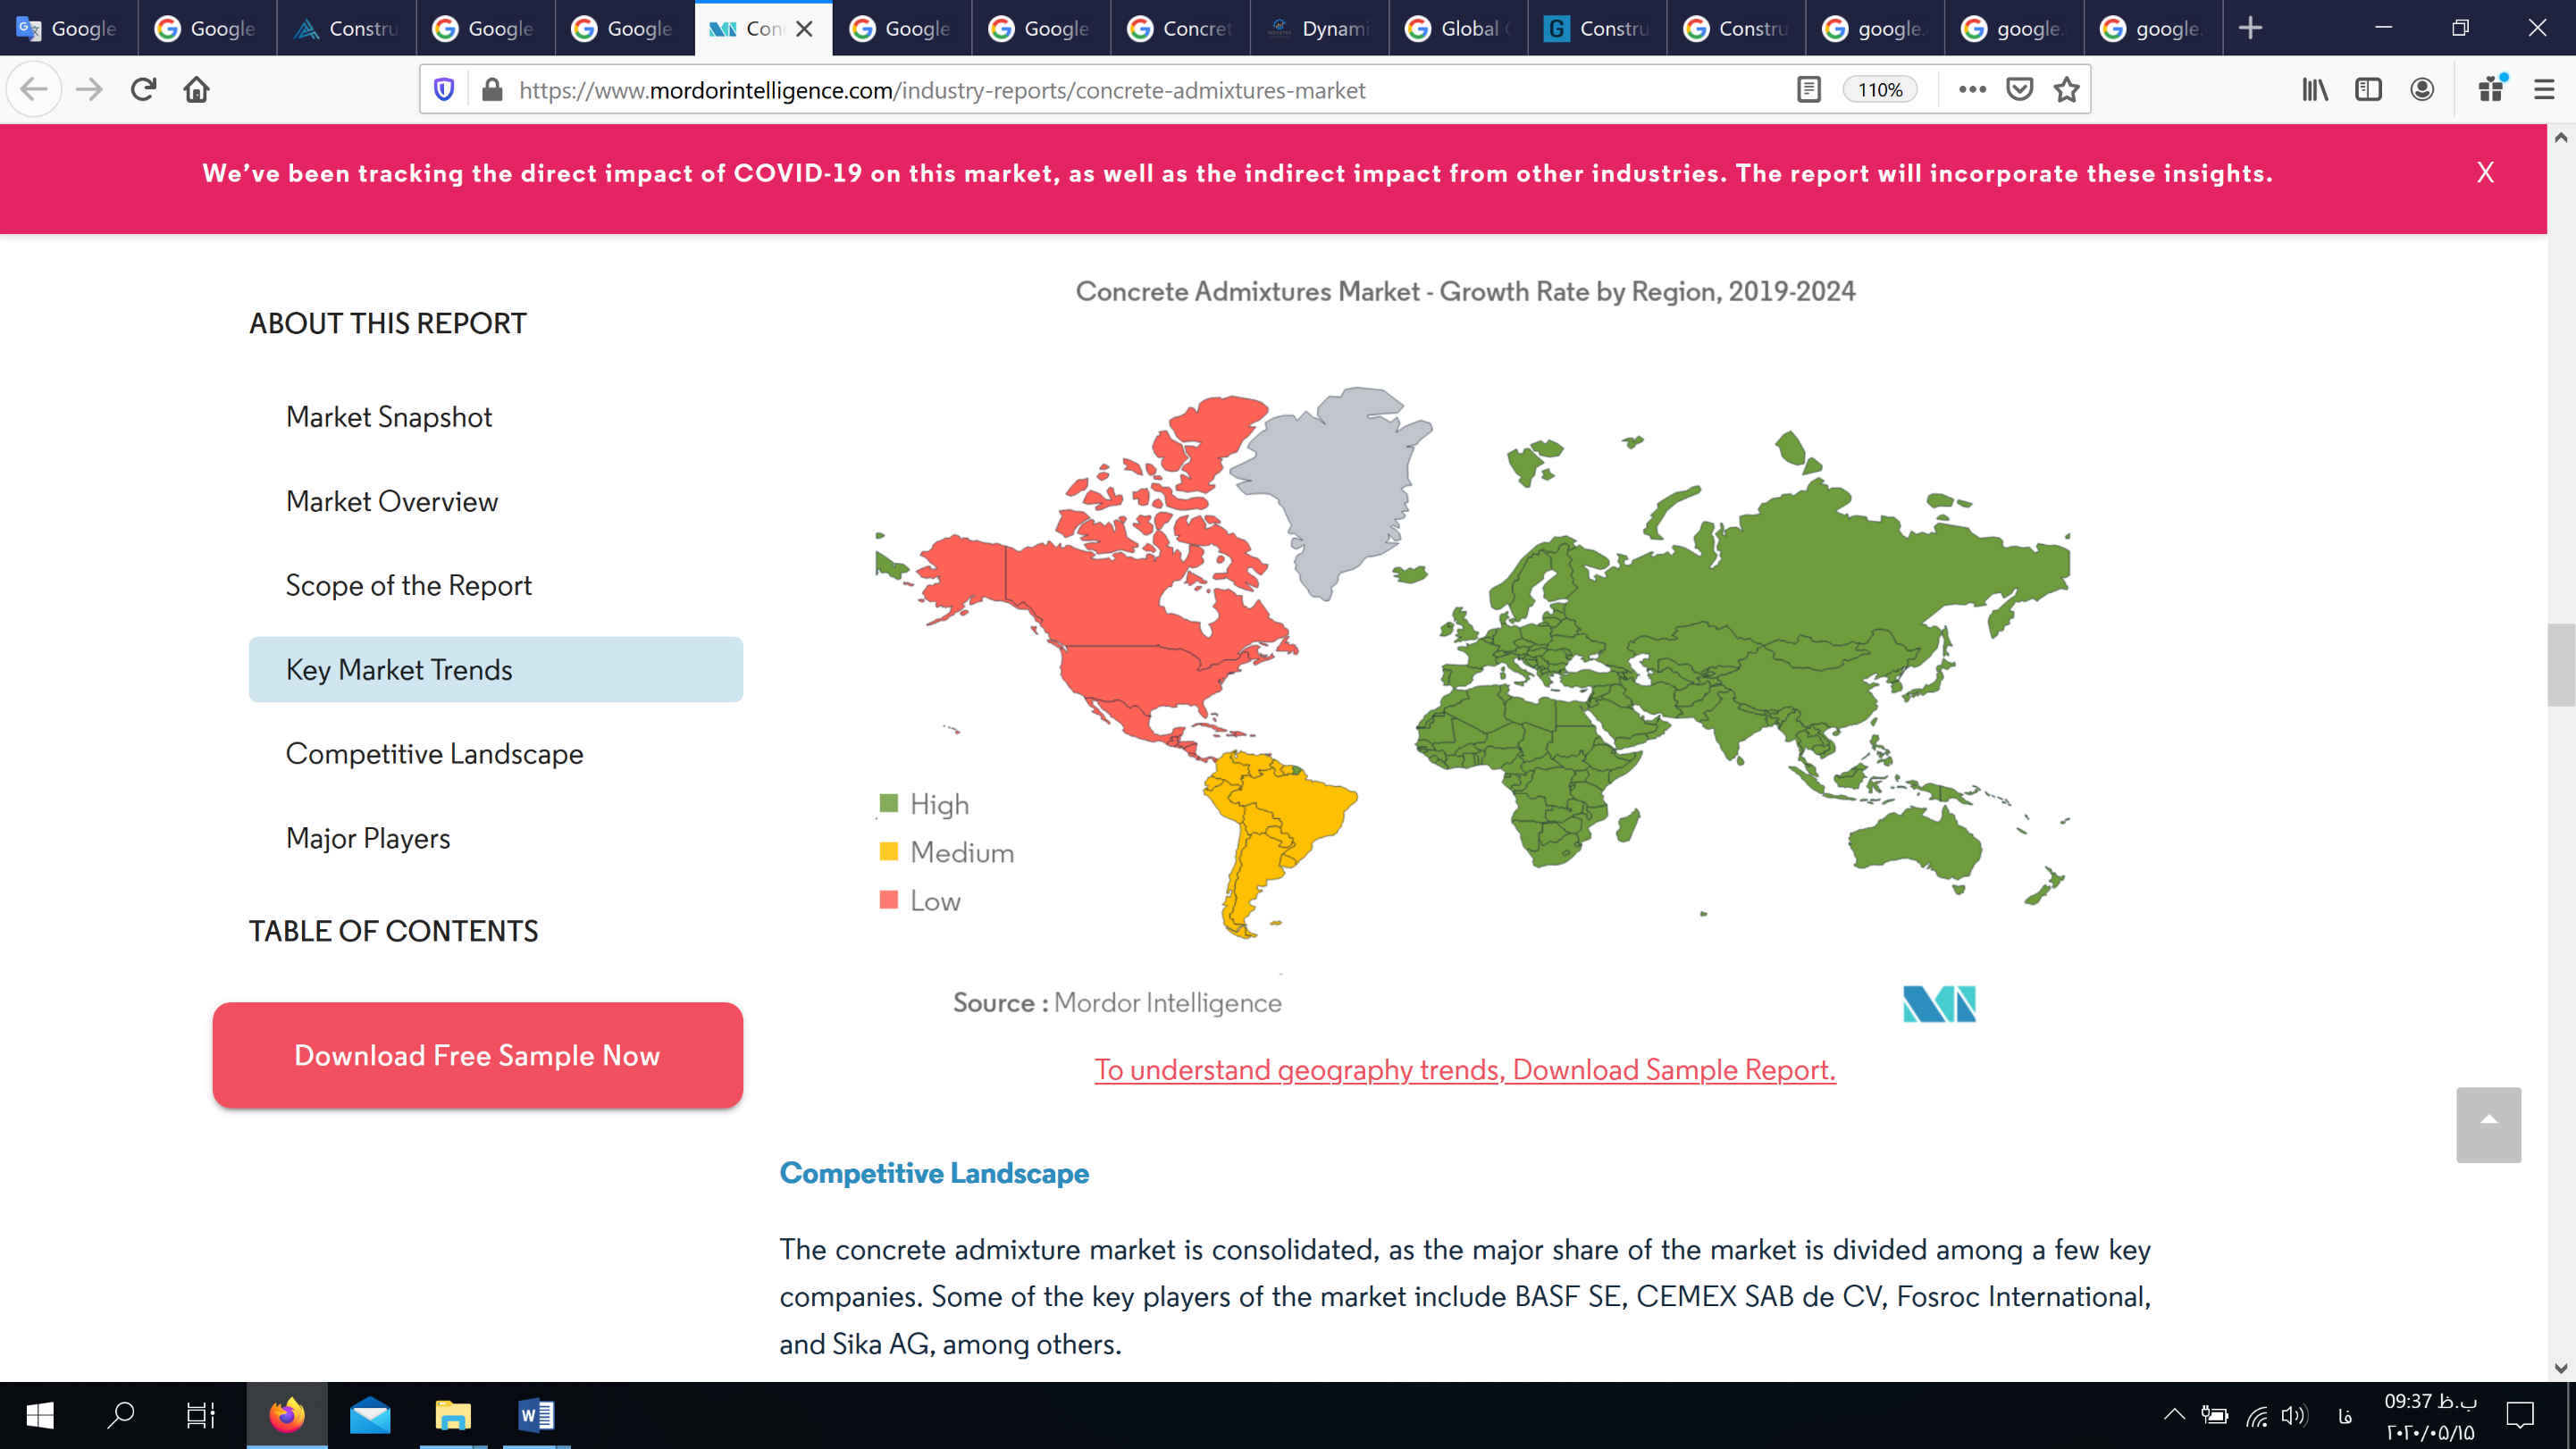Open the notification center icon
This screenshot has width=2576, height=1449.
pos(2520,1415)
